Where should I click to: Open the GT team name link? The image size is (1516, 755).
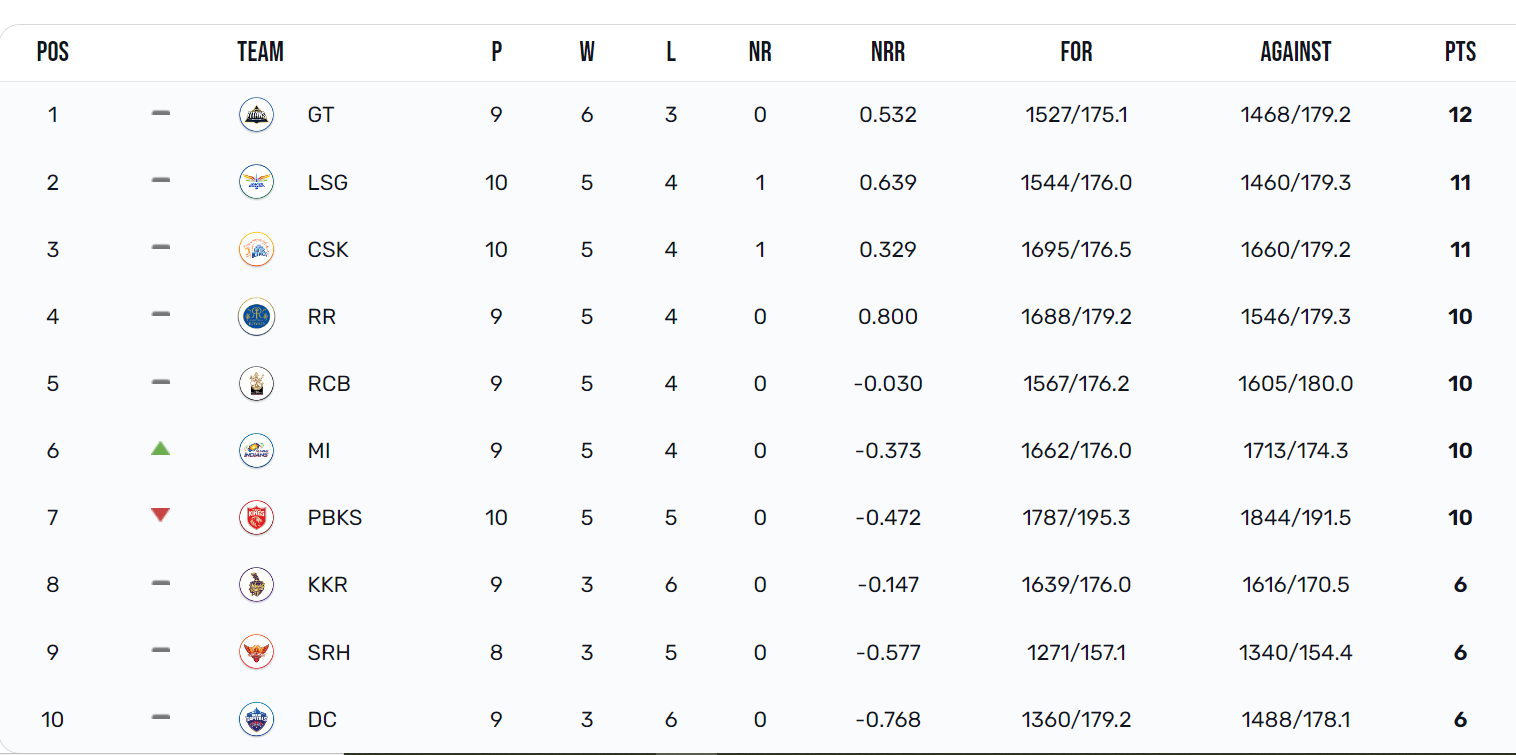(x=321, y=115)
